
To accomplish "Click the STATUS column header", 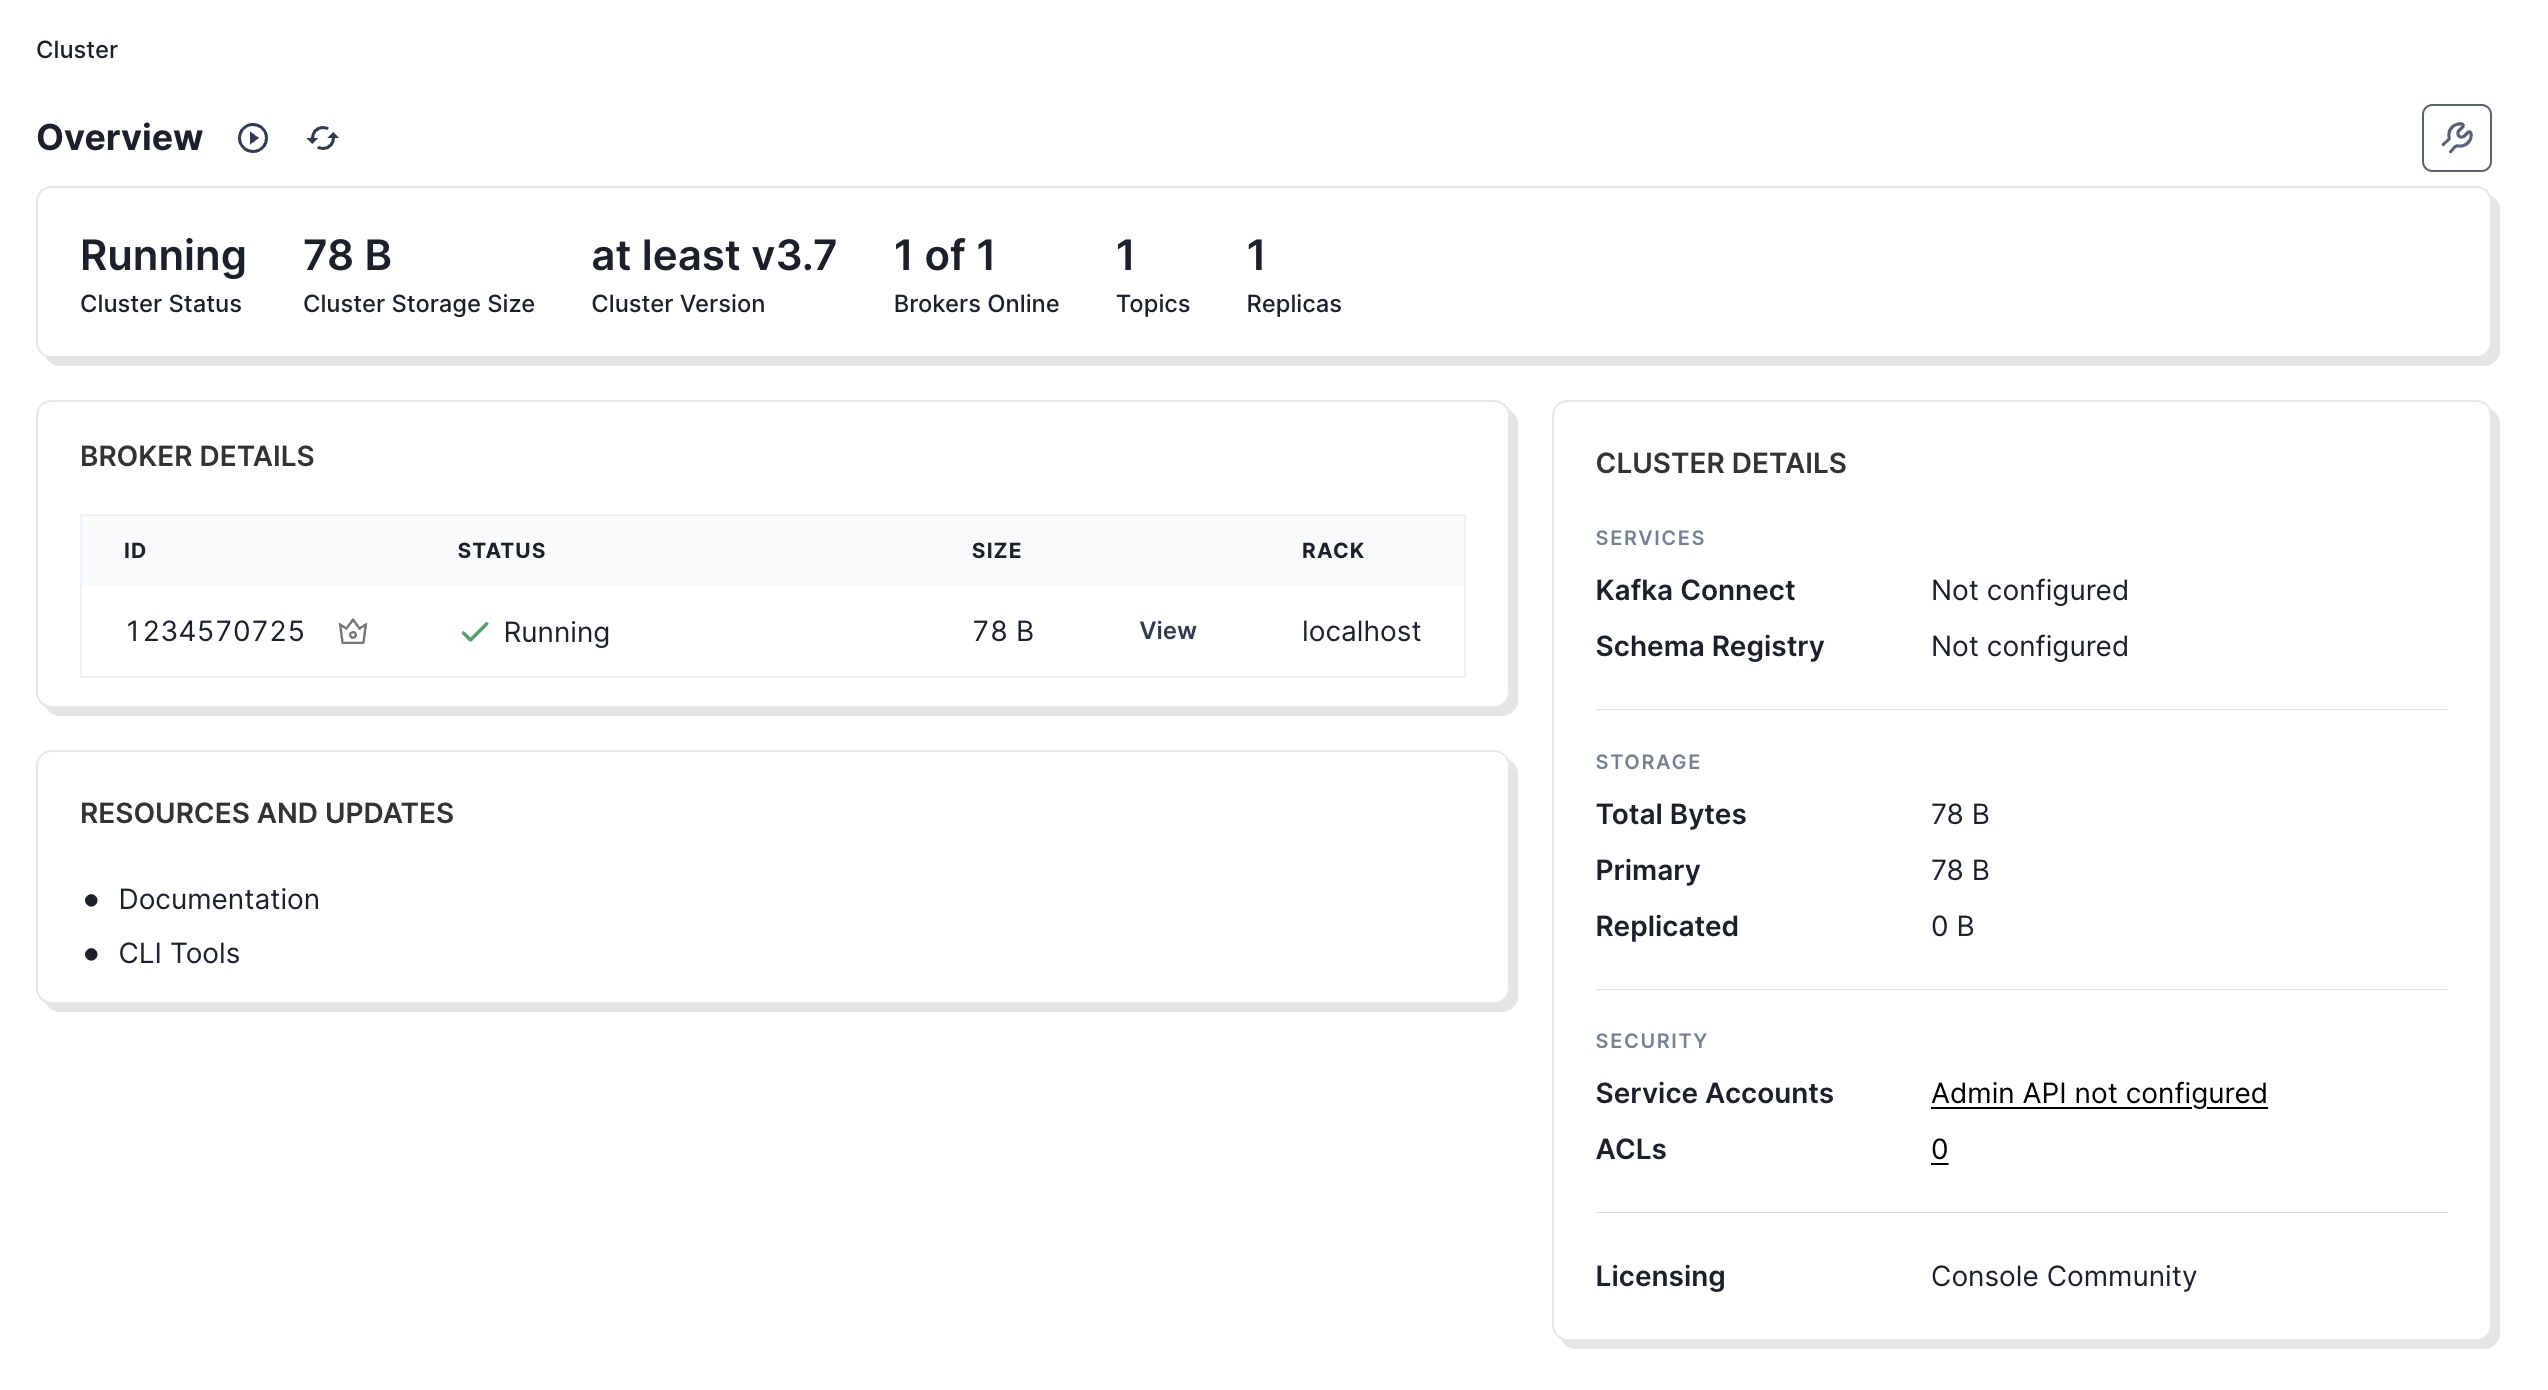I will point(501,550).
